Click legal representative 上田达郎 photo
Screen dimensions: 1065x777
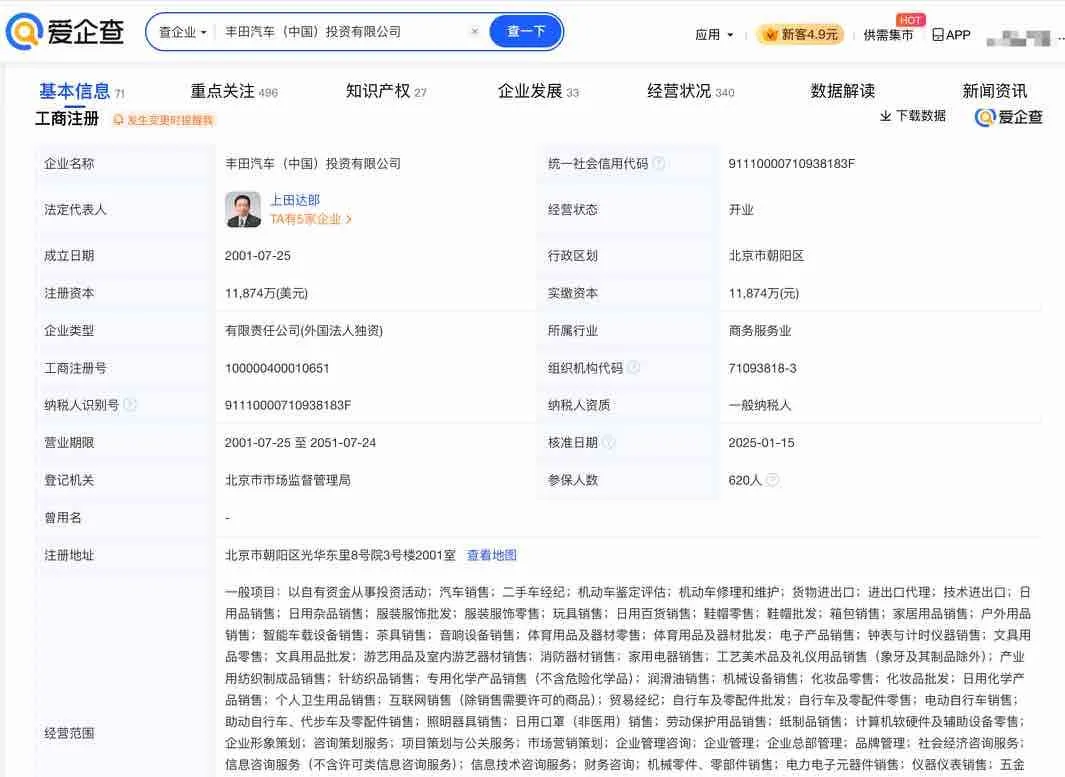(x=243, y=209)
